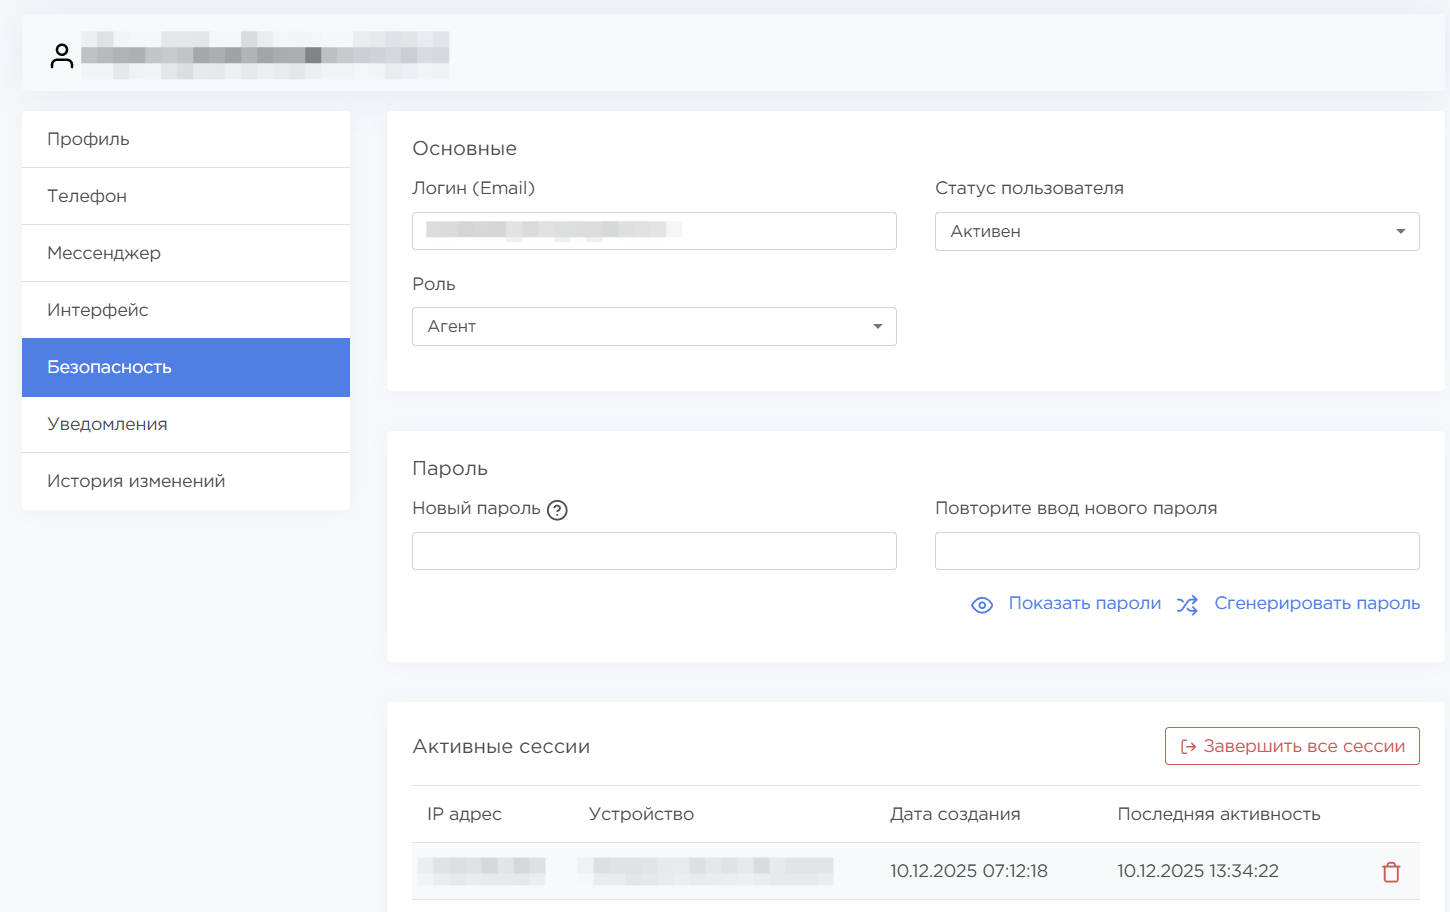
Task: Click the Показать пароли link text
Action: point(1084,603)
